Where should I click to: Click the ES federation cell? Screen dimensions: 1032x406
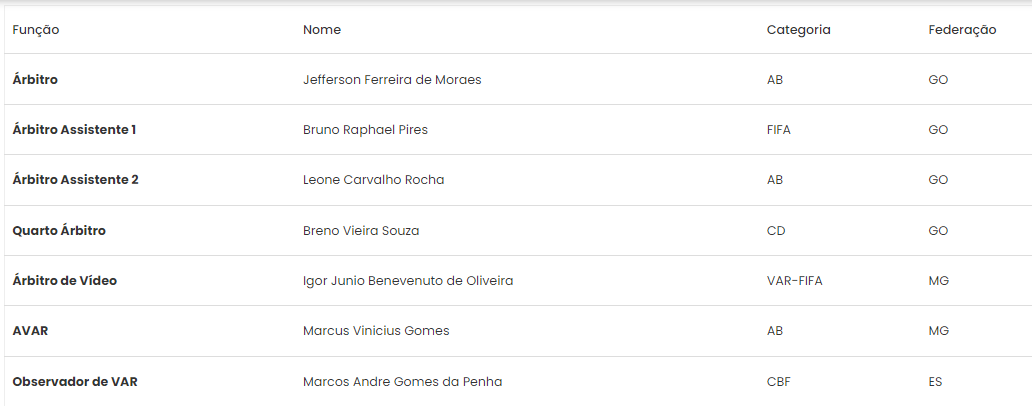[x=935, y=381]
